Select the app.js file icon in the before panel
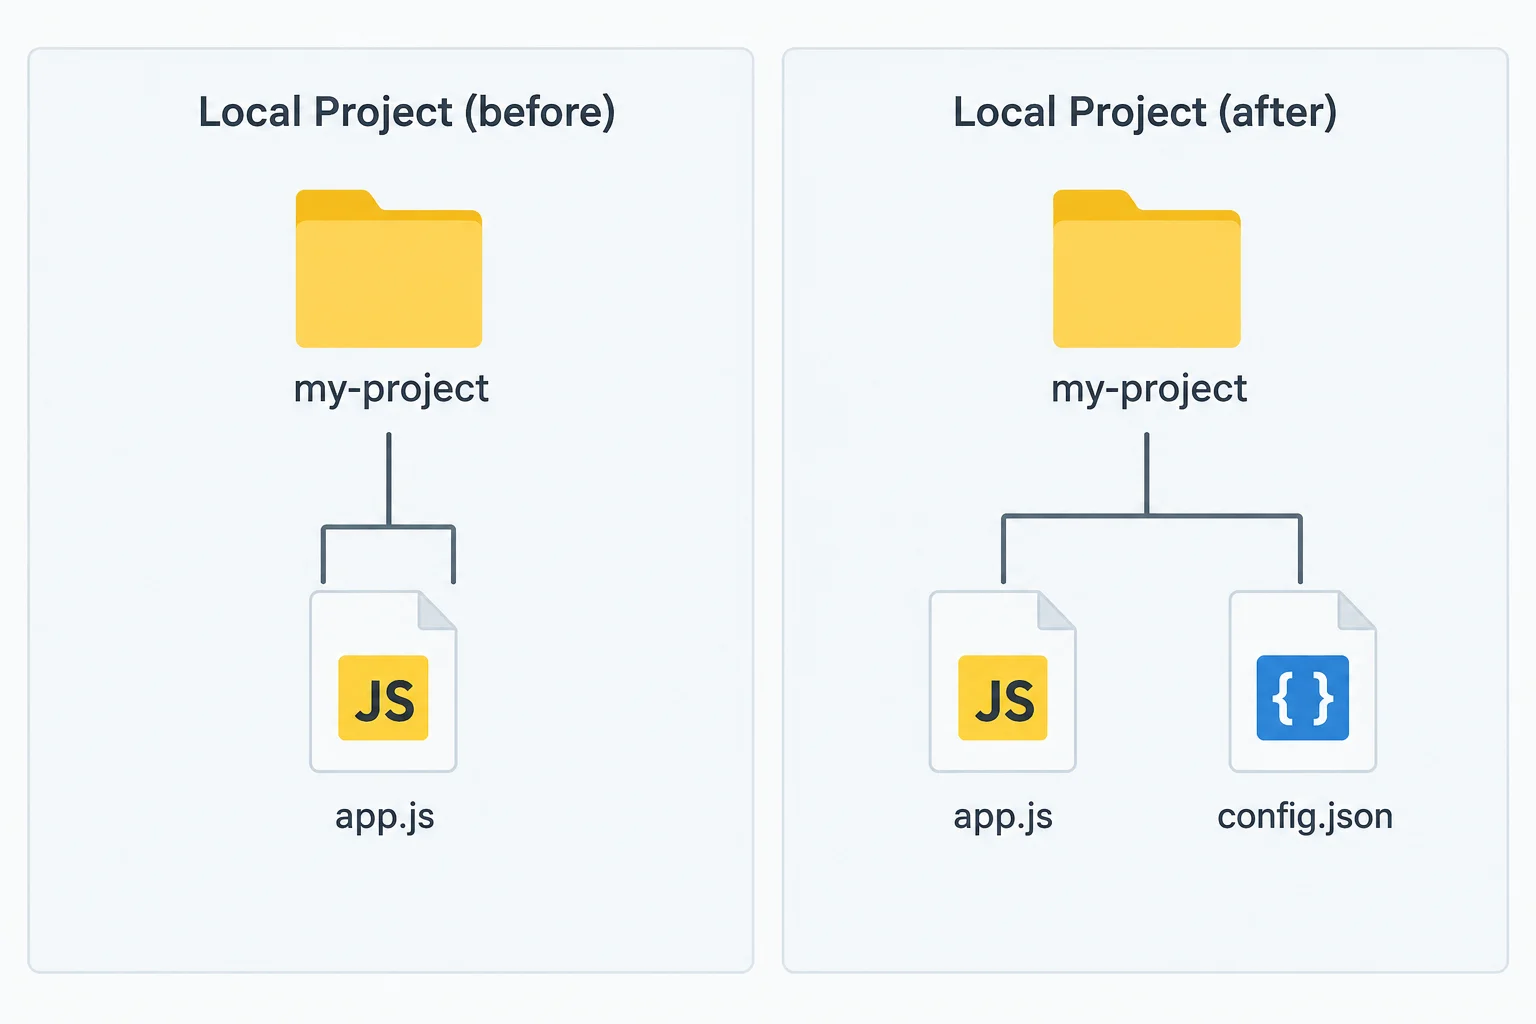The image size is (1536, 1024). click(x=383, y=681)
